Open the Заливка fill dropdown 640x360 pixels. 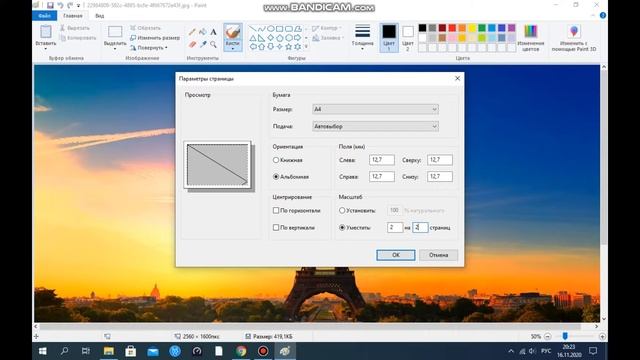tap(329, 38)
